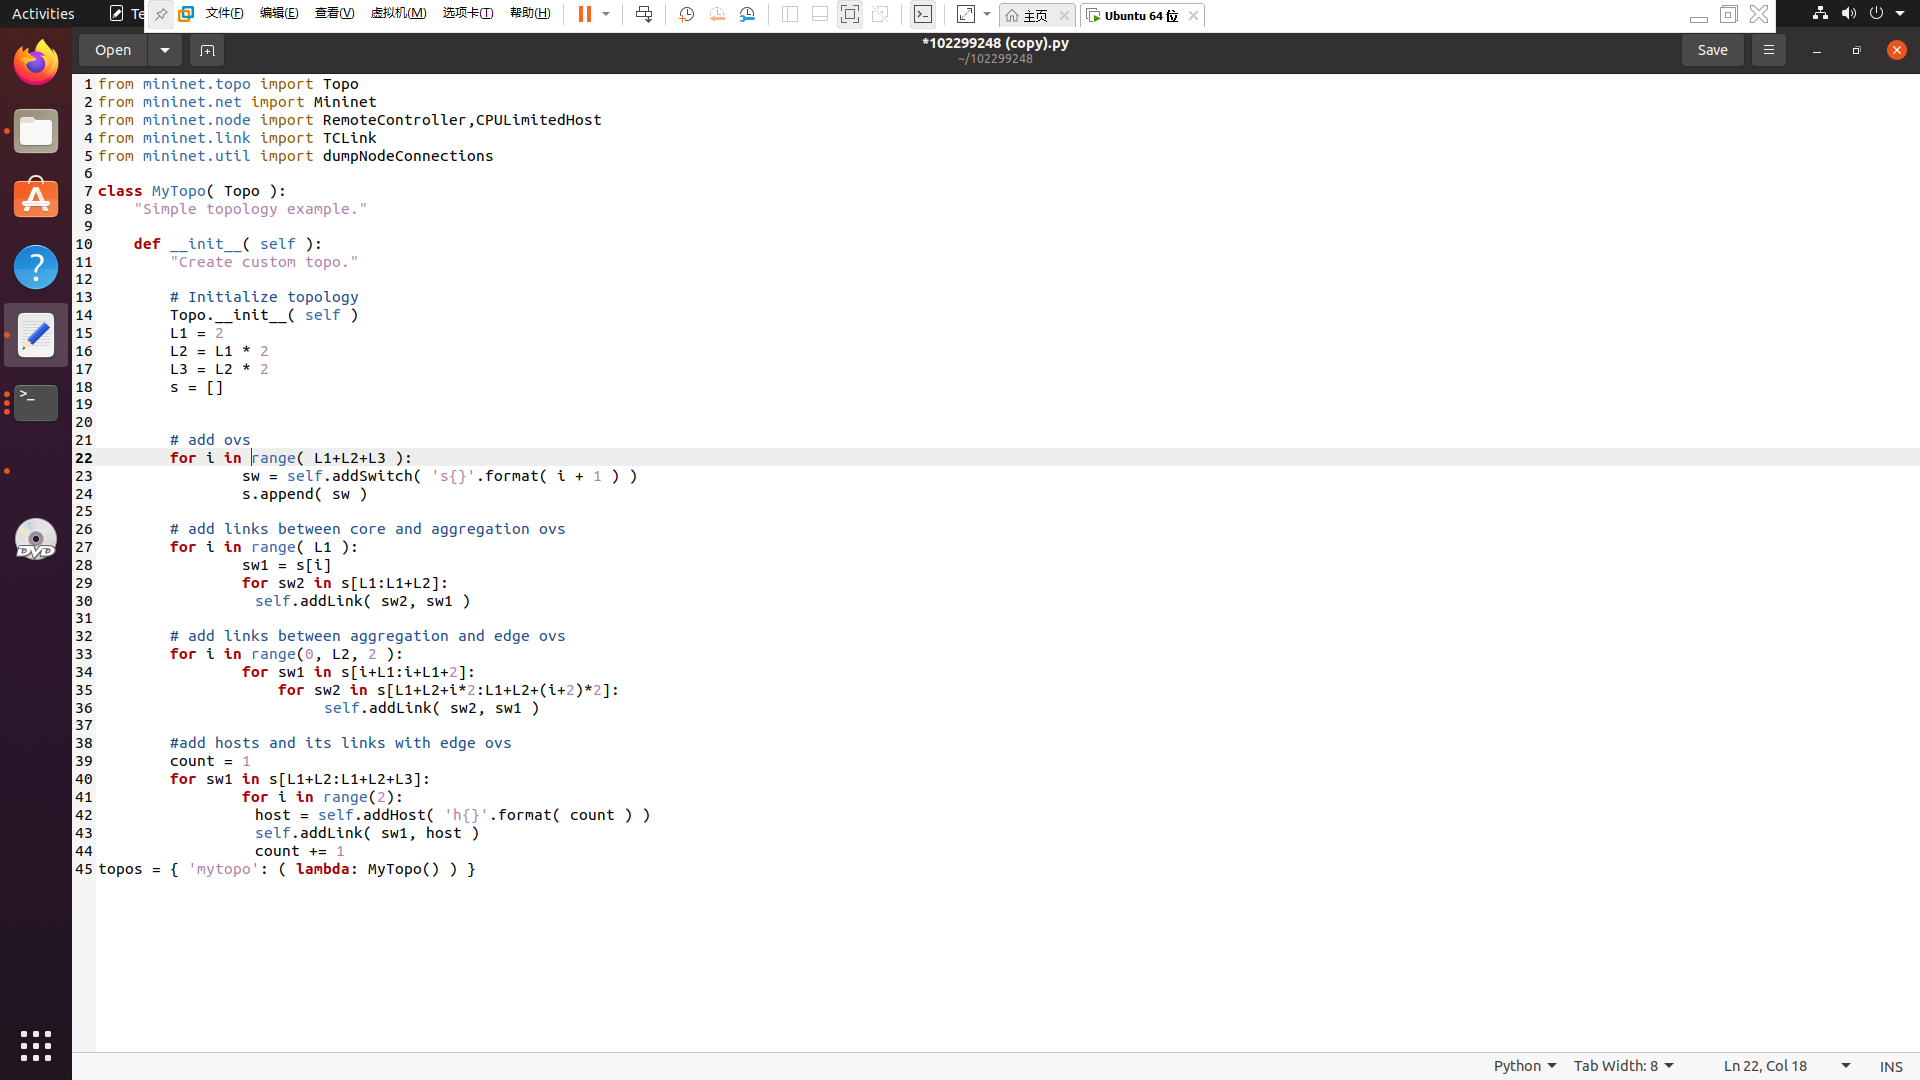Image resolution: width=1920 pixels, height=1080 pixels.
Task: Change Tab Width setting
Action: tap(1623, 1066)
